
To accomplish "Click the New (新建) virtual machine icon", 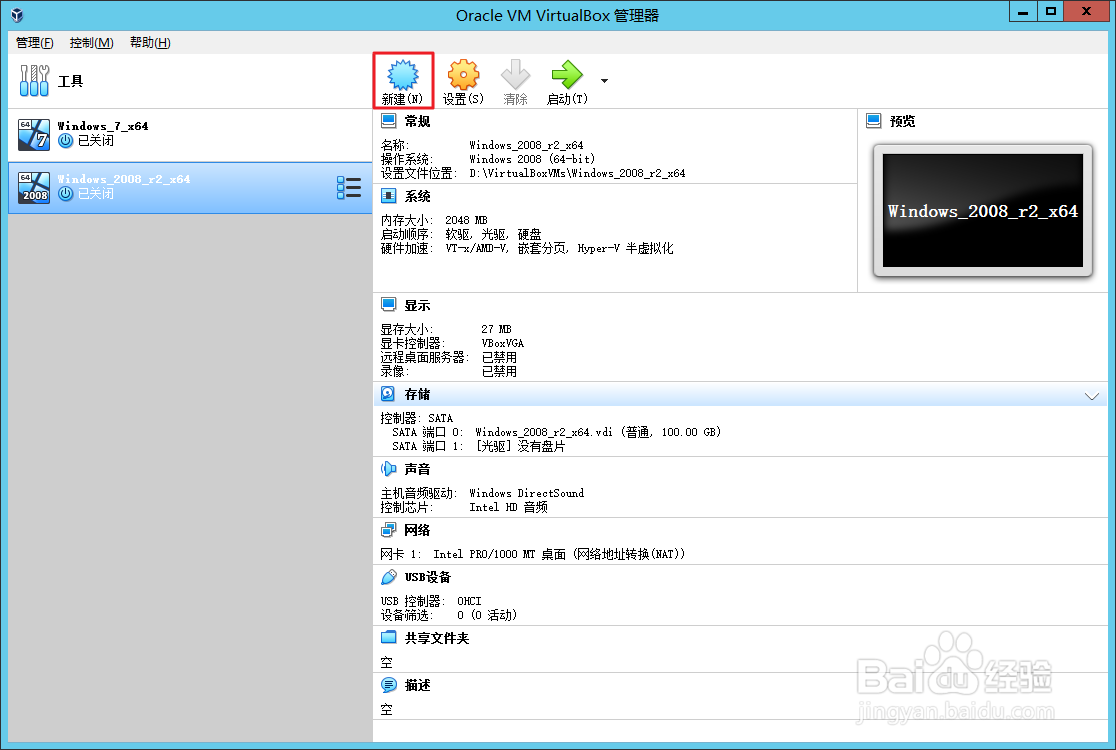I will 403,75.
